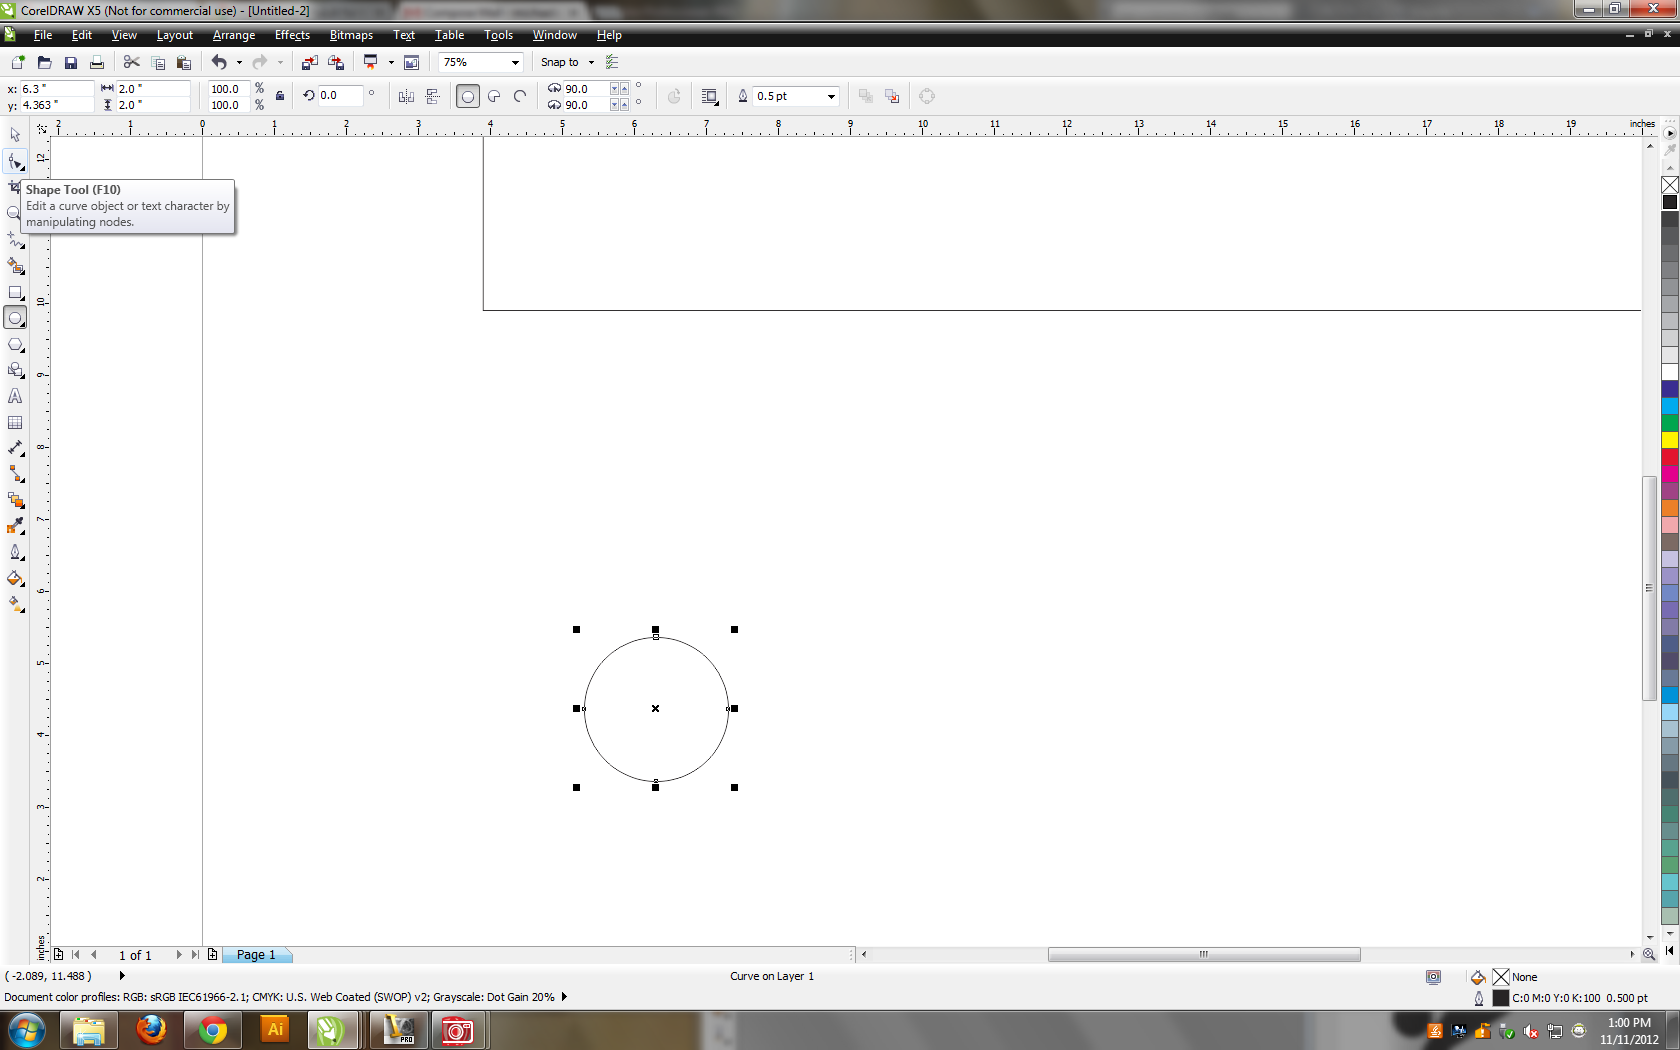Select the Rectangle tool
Image resolution: width=1680 pixels, height=1050 pixels.
point(15,292)
